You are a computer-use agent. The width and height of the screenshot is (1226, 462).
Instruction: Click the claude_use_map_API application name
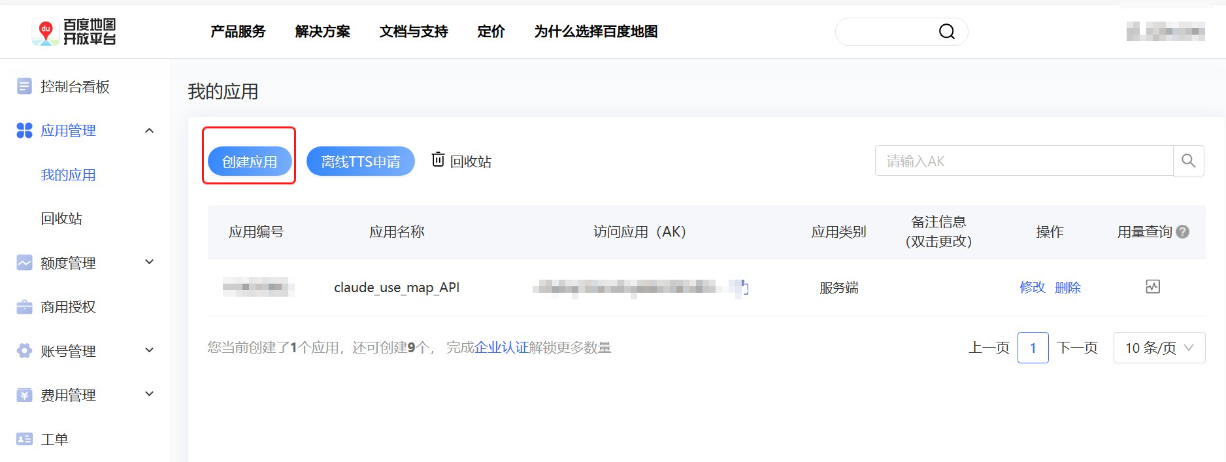point(397,288)
